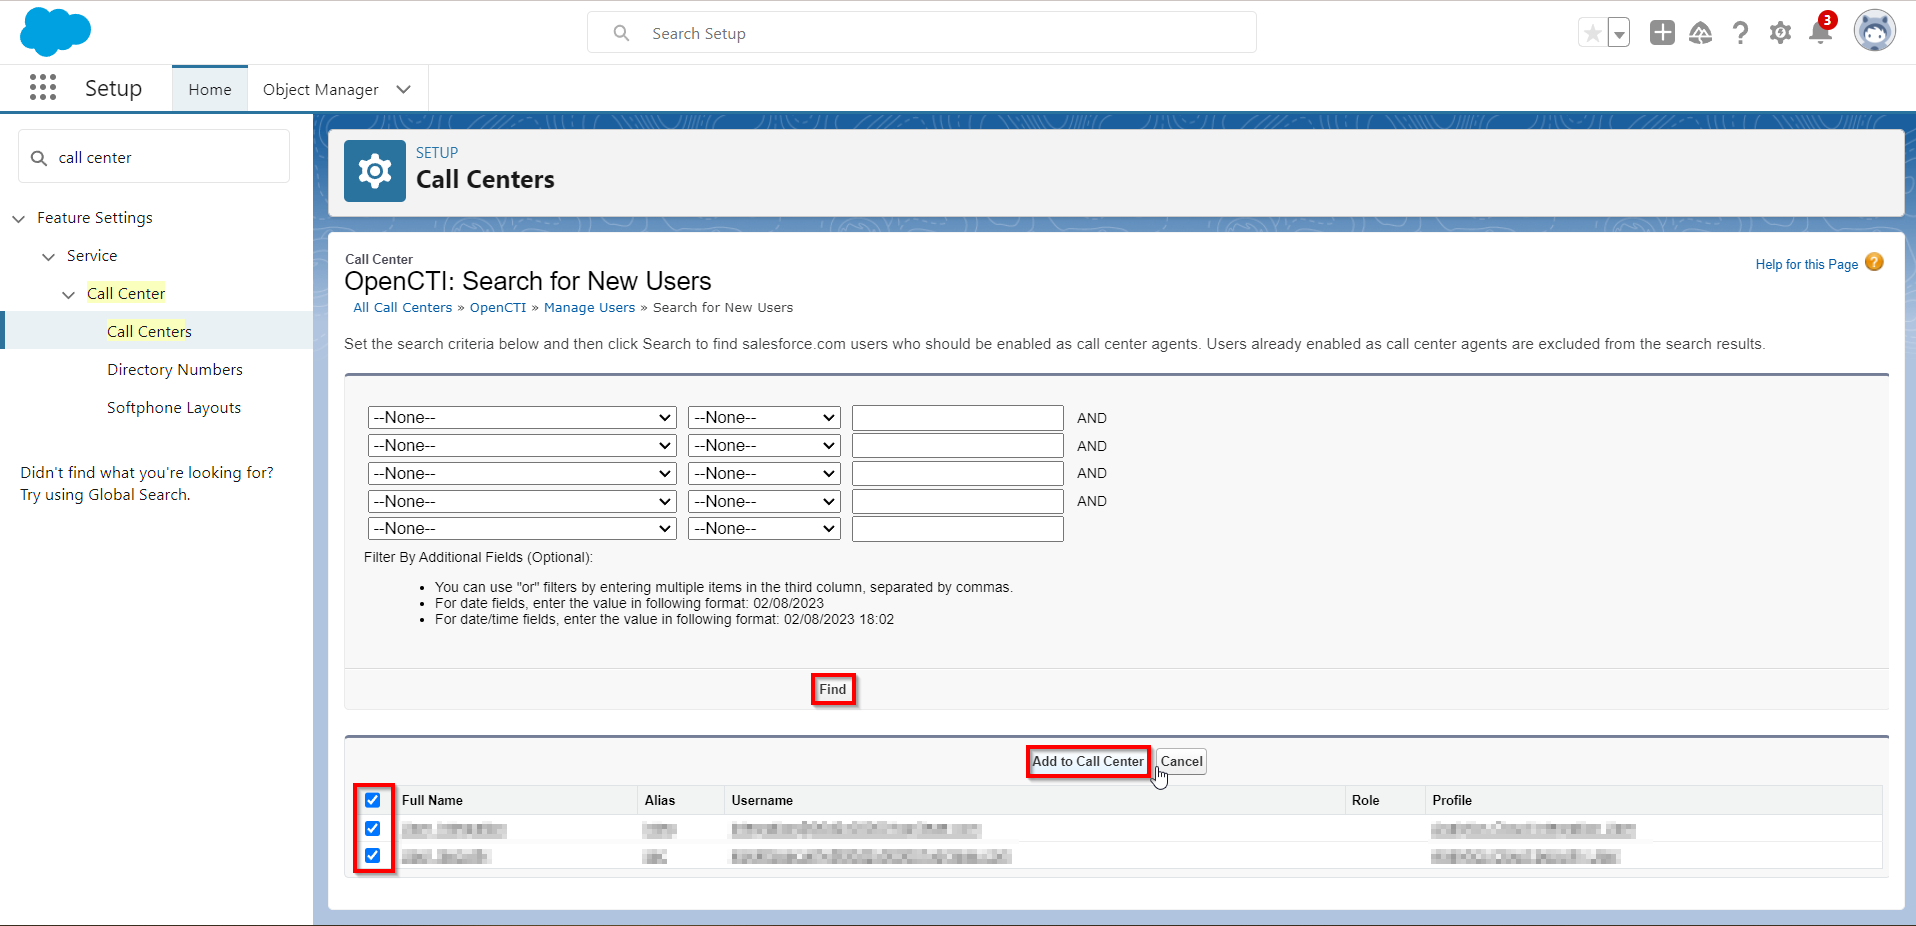Click the favorites star icon
The image size is (1916, 926).
pos(1593,33)
